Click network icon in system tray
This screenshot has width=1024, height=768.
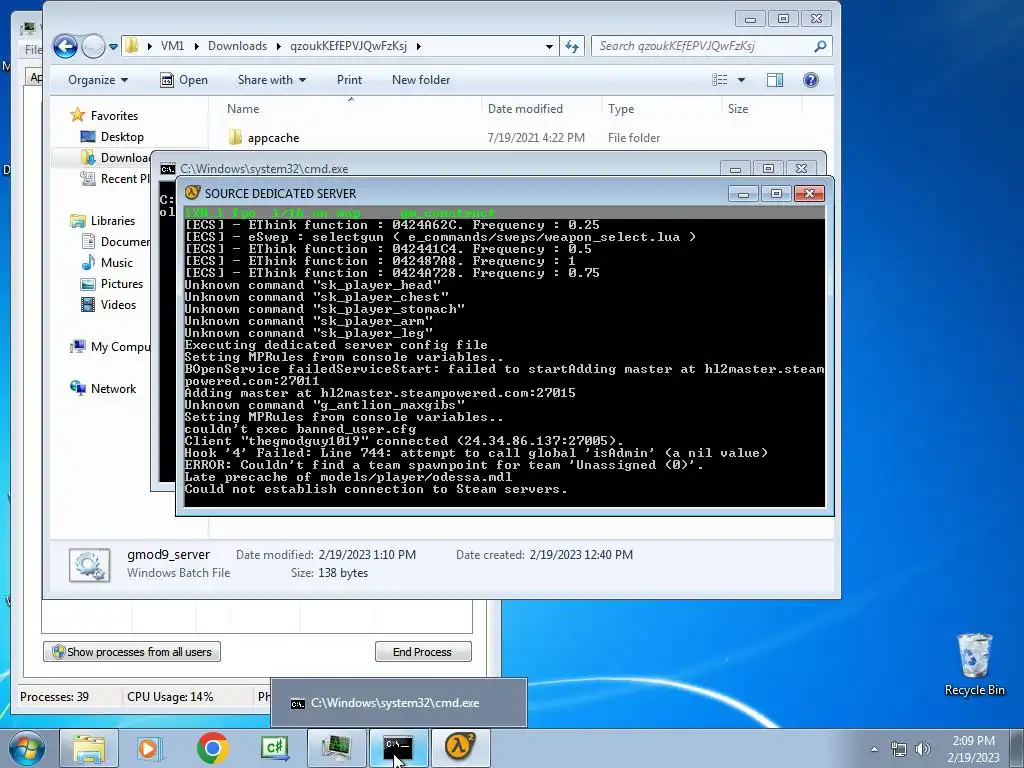[x=899, y=749]
